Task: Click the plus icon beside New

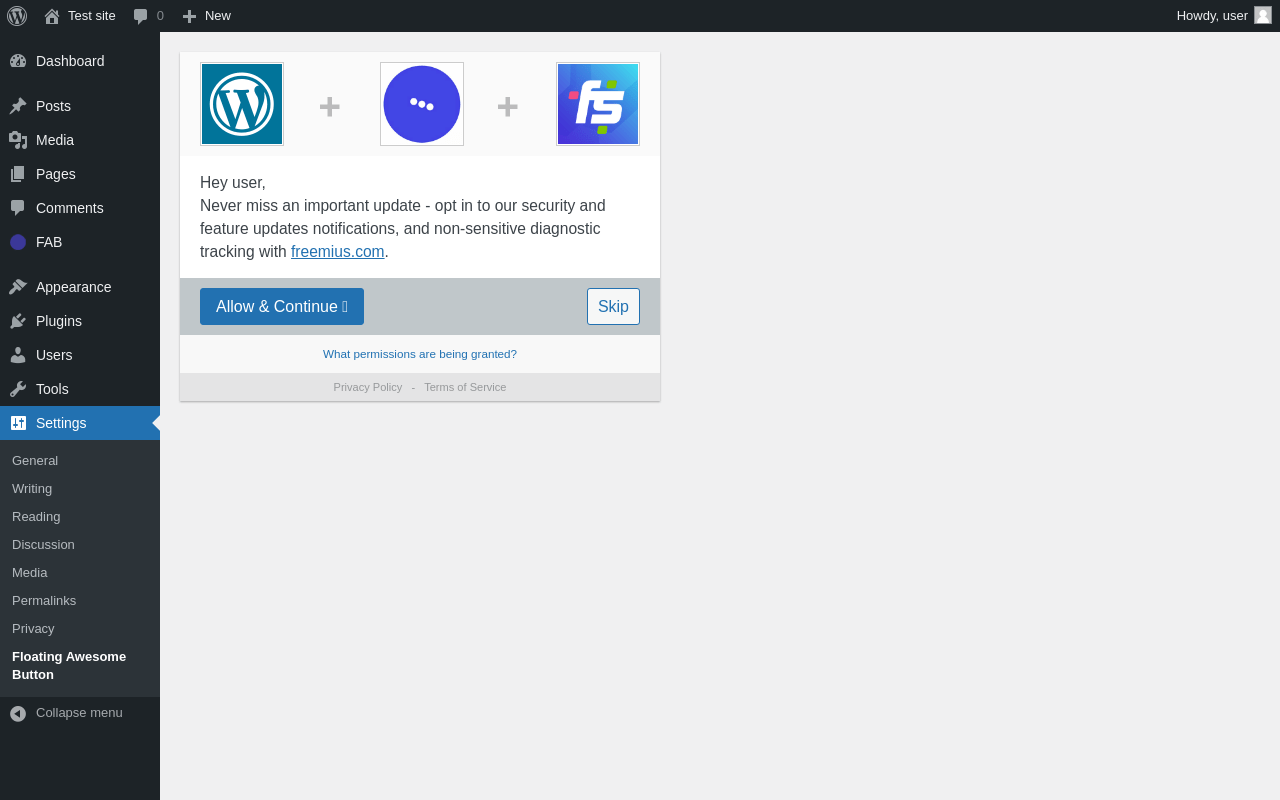Action: (x=189, y=16)
